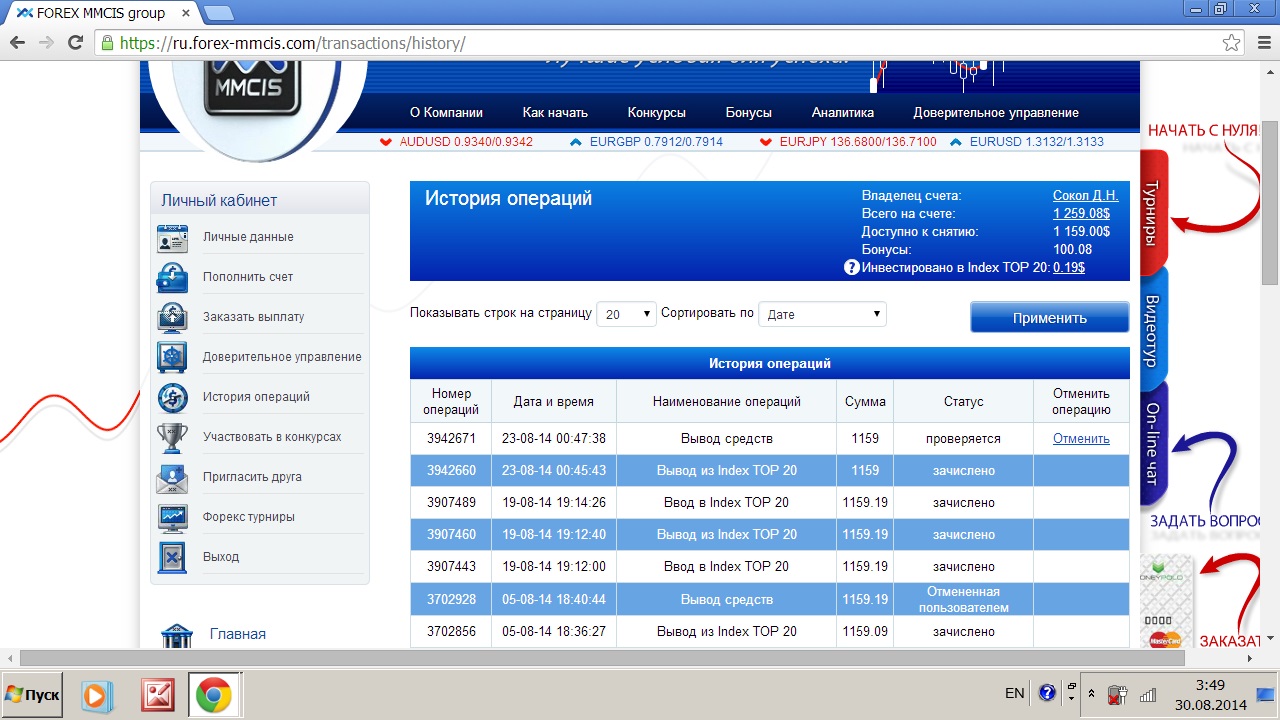
Task: Click the 1 259.08$ balance link
Action: click(1081, 214)
